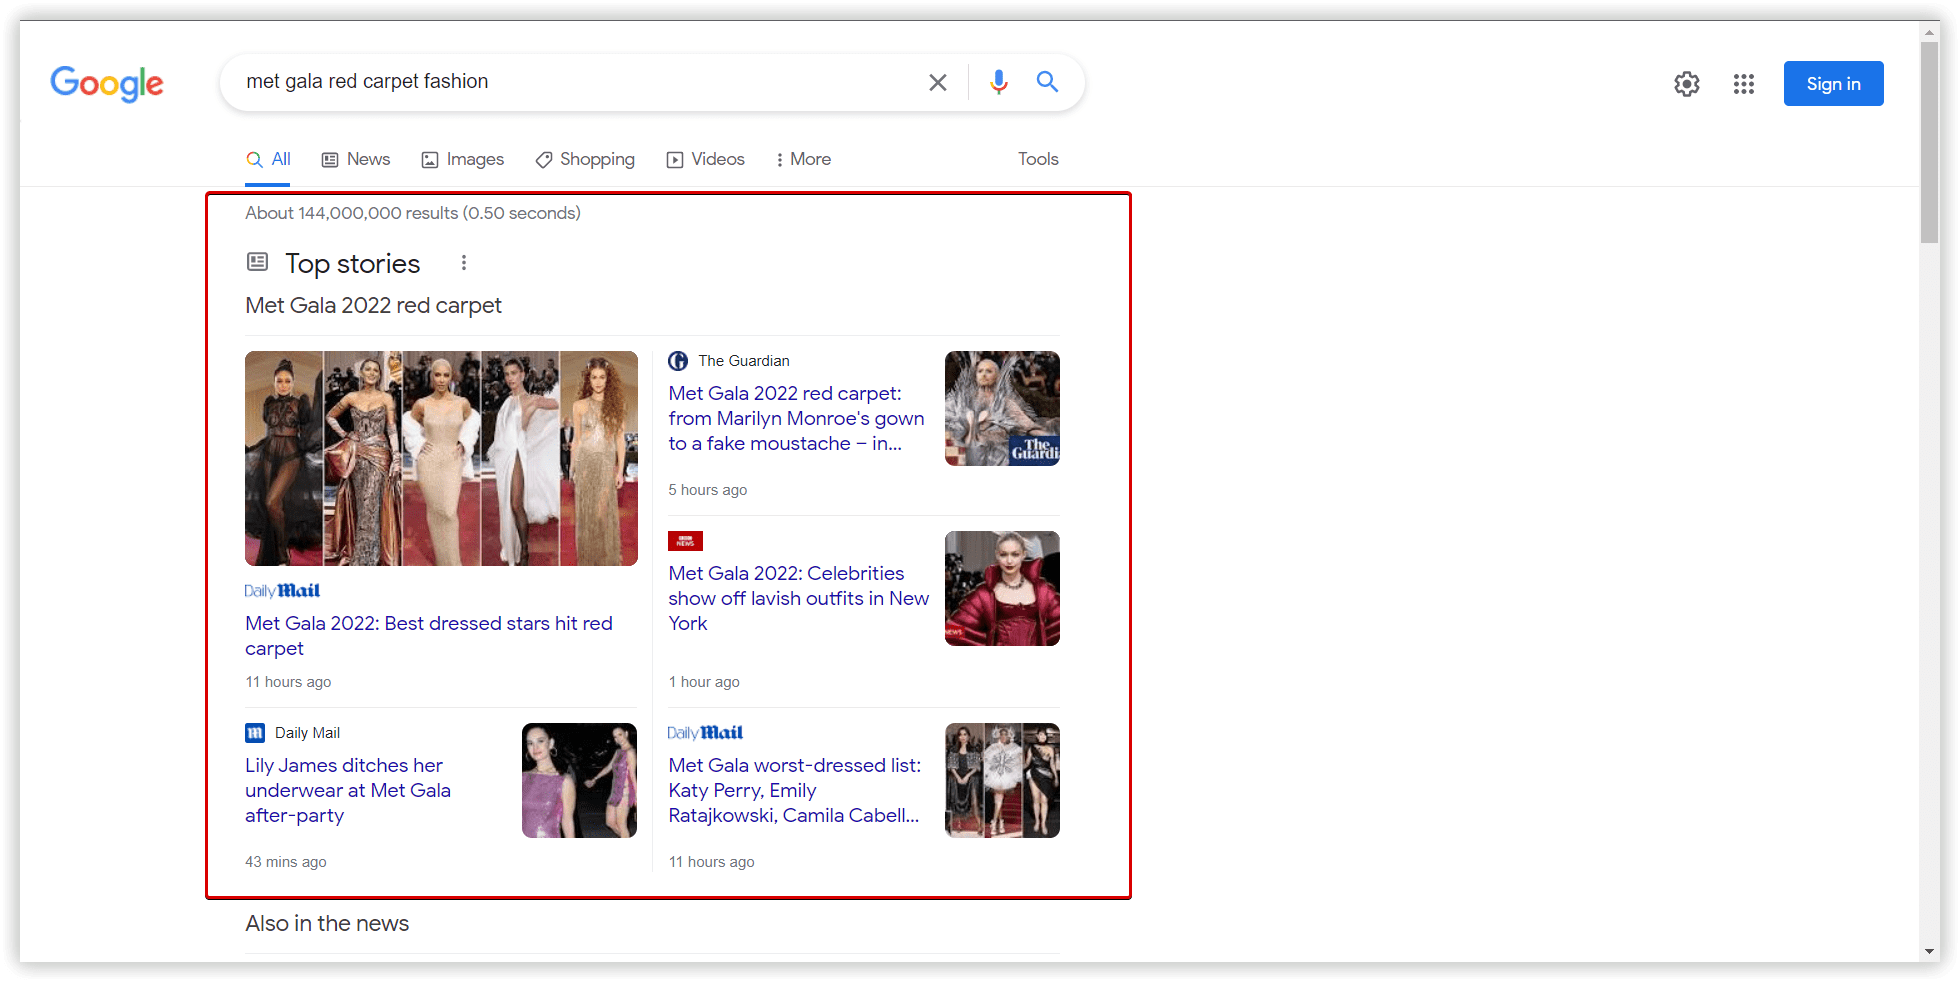Click '5 hours ago' timestamp
This screenshot has width=1960, height=982.
coord(708,490)
